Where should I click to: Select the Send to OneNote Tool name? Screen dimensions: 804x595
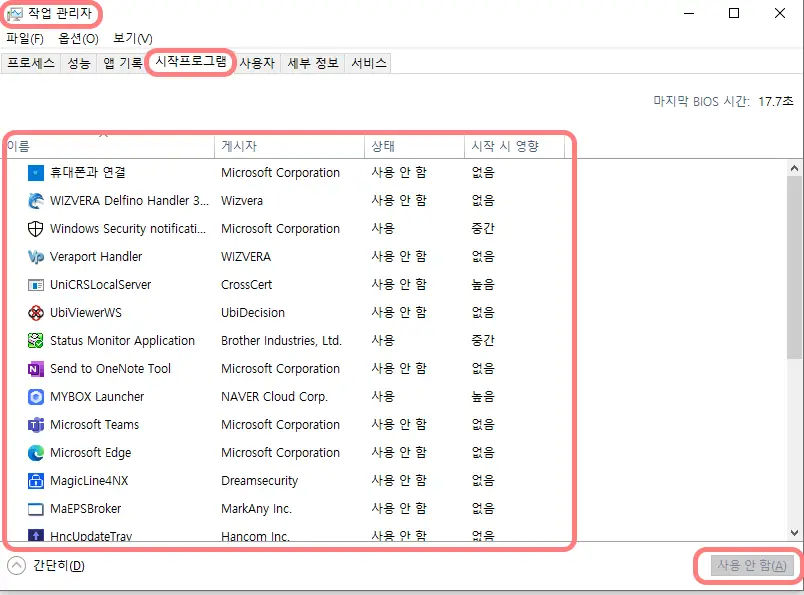(x=110, y=369)
